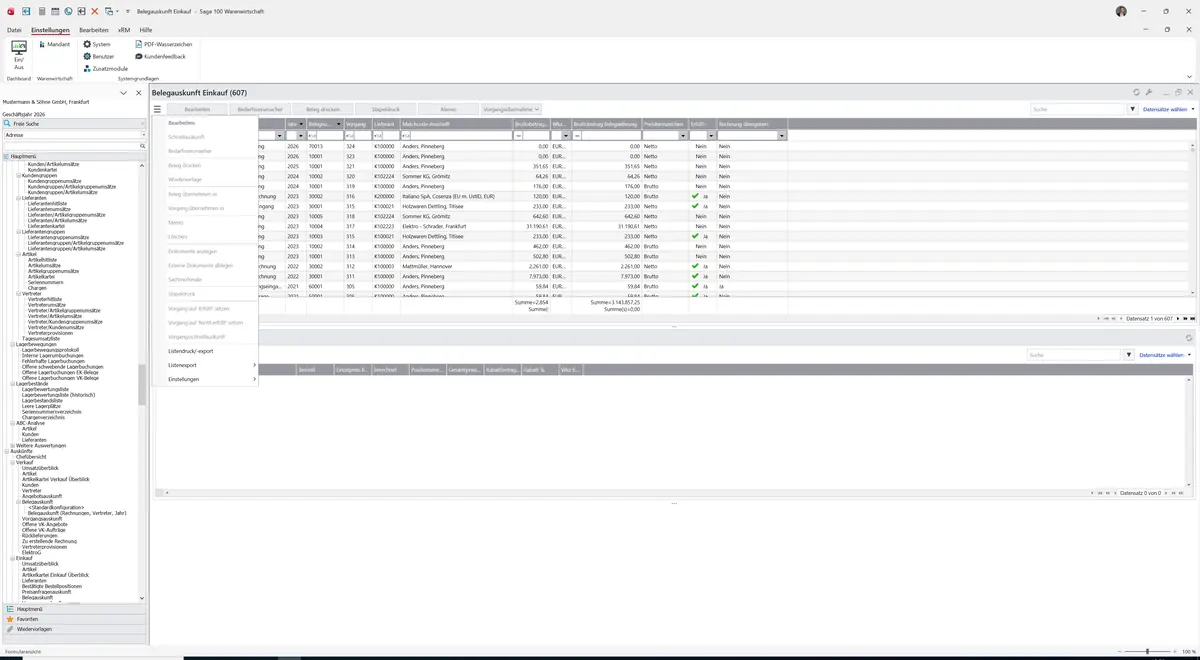This screenshot has height=660, width=1200.
Task: Click the hamburger menu icon of Belegauskunft Einkauf
Action: click(x=157, y=109)
